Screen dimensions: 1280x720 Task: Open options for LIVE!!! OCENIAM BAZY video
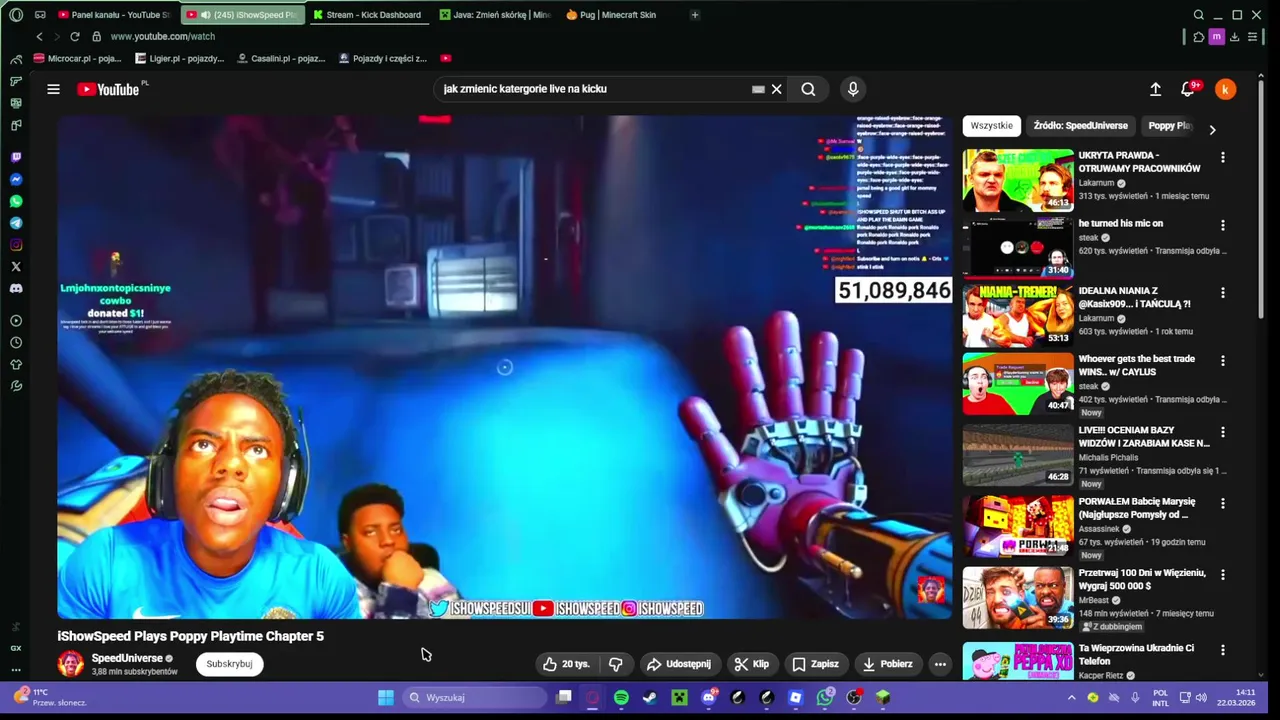click(x=1222, y=432)
